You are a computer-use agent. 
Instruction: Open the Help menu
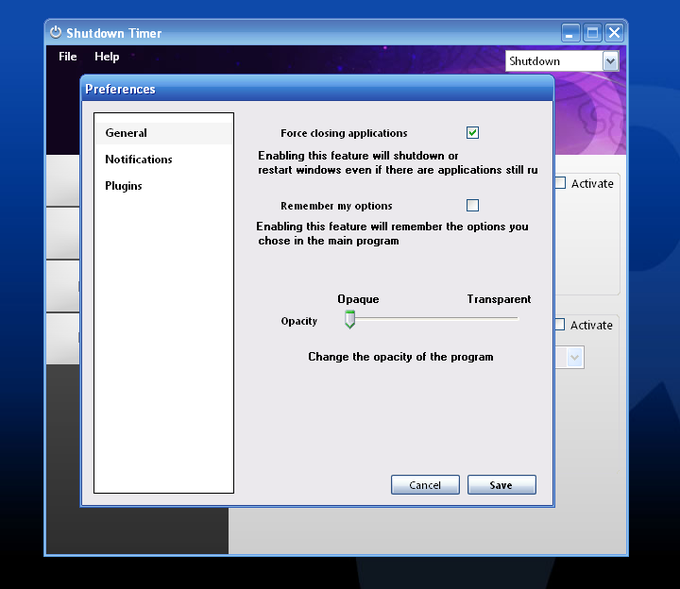click(107, 56)
